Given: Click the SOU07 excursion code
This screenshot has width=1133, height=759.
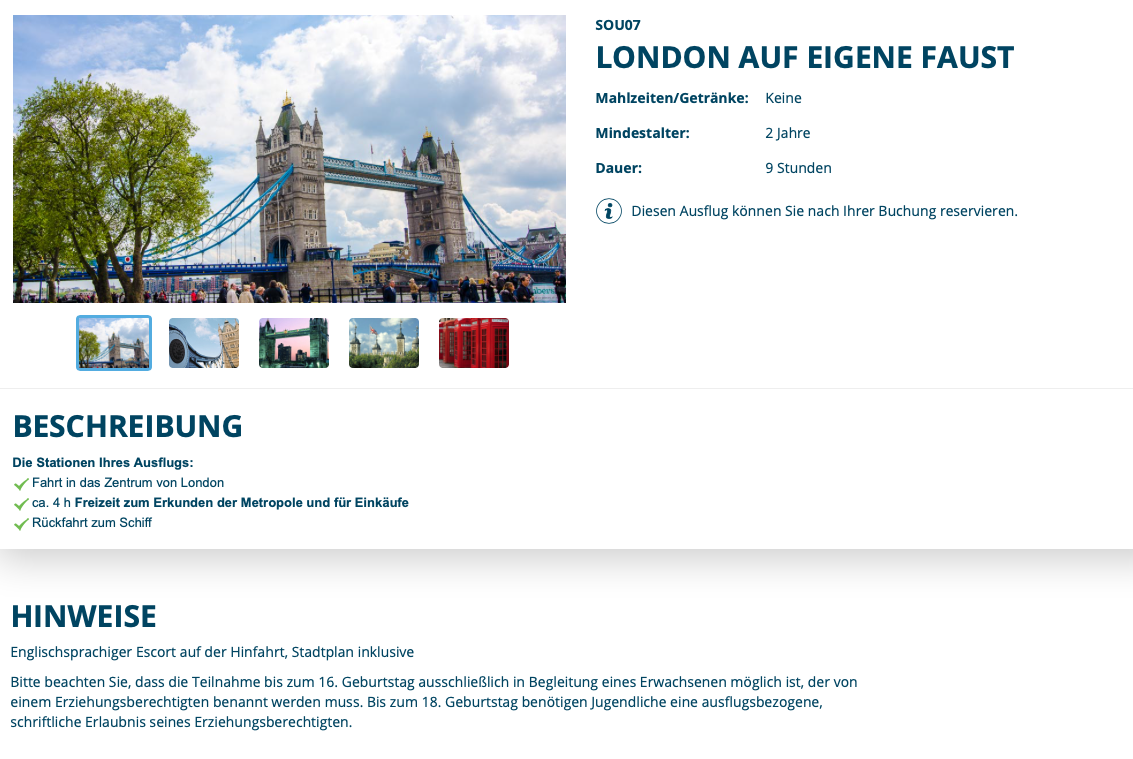Looking at the screenshot, I should 618,25.
